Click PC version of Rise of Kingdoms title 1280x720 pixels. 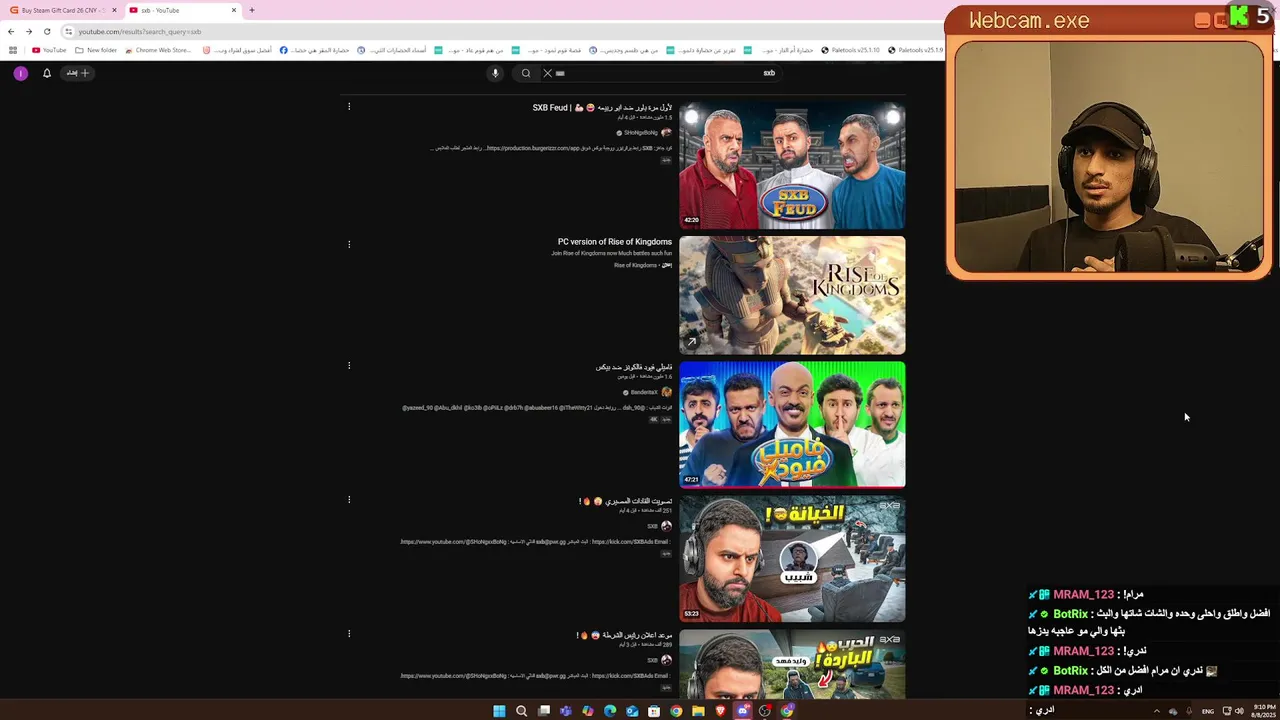tap(615, 242)
